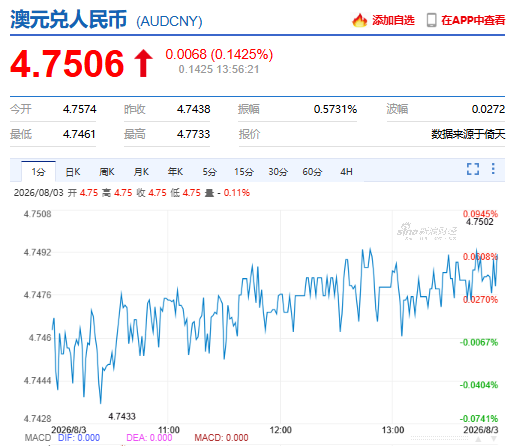This screenshot has width=511, height=446.
Task: Select the 年K chart period
Action: pyautogui.click(x=175, y=172)
